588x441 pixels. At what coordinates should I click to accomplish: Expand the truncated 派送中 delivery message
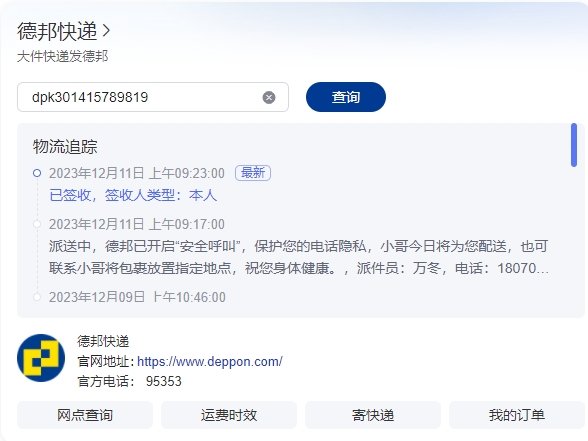[298, 257]
